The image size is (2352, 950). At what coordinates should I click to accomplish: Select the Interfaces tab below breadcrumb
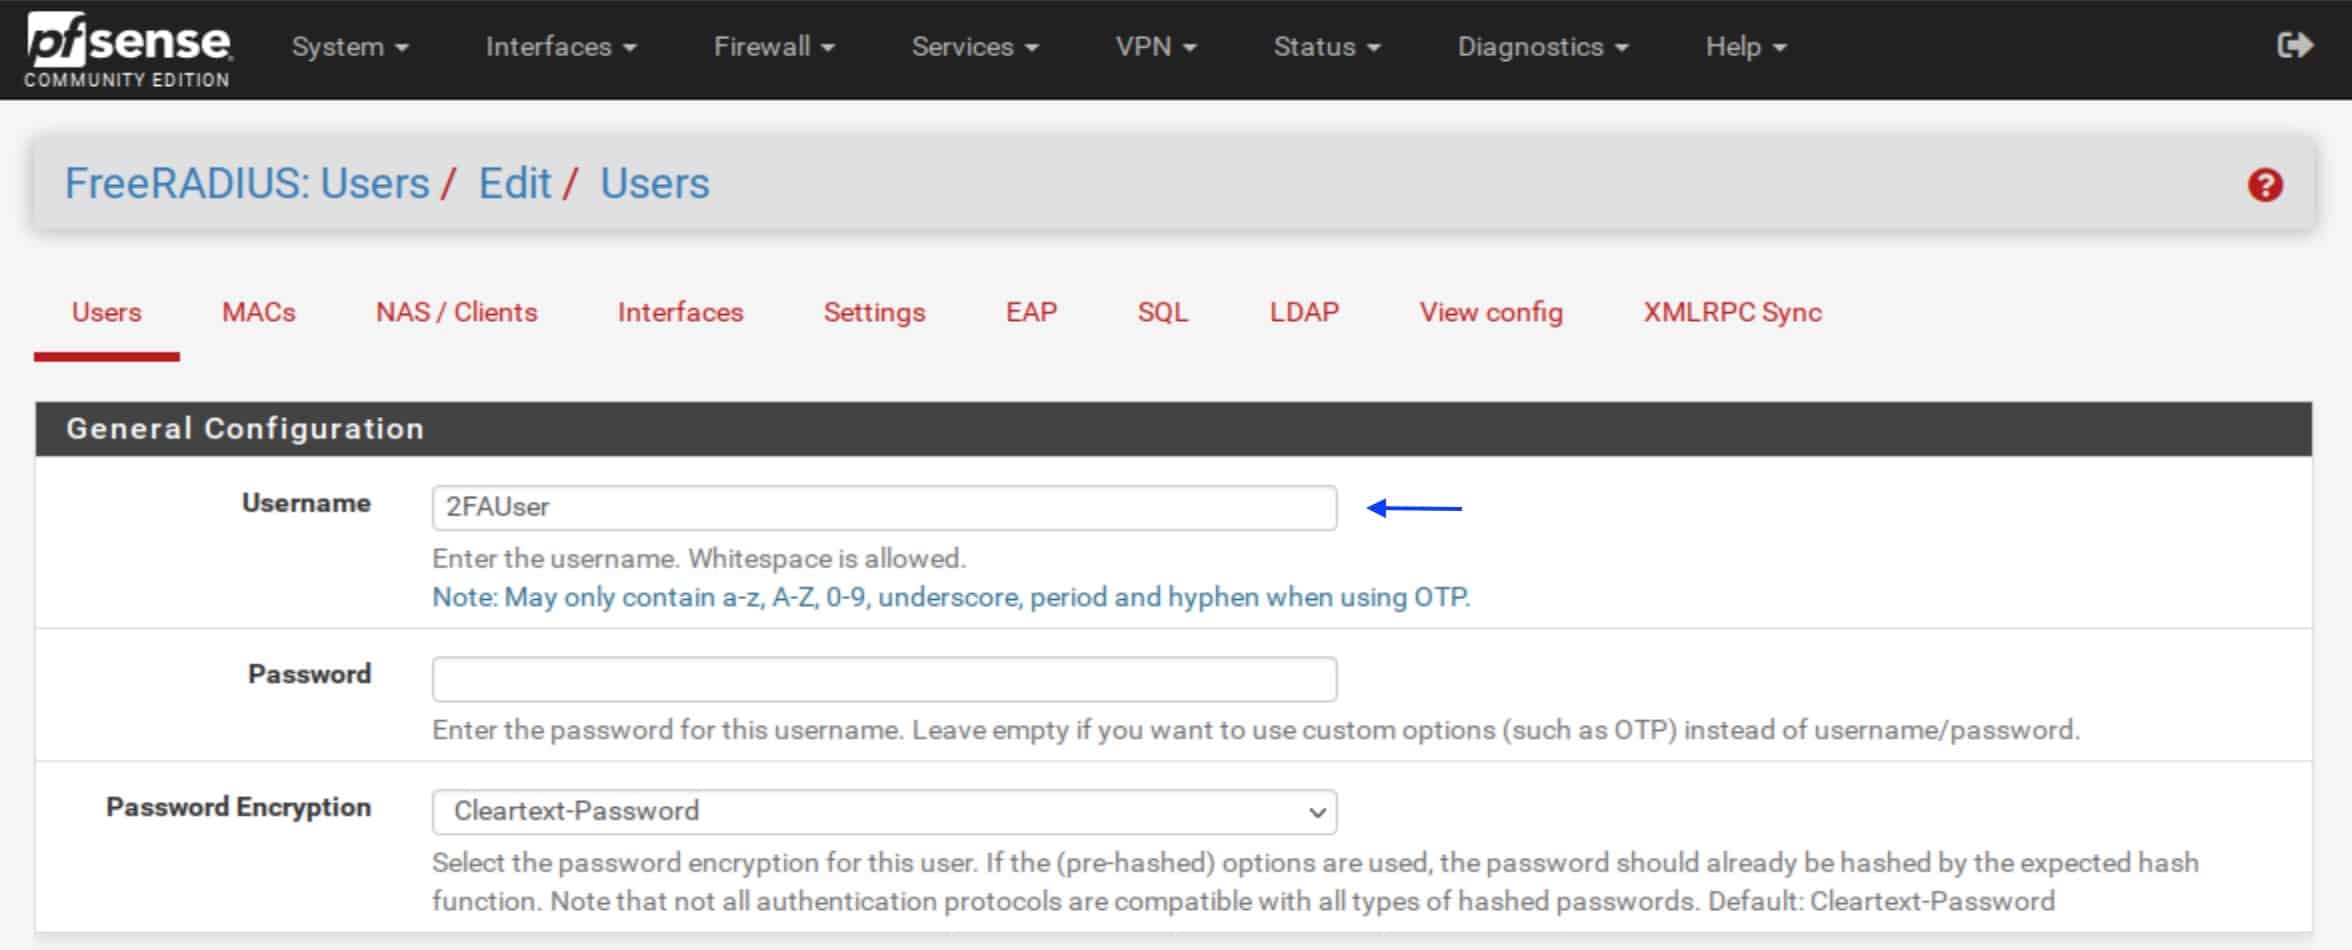click(680, 312)
